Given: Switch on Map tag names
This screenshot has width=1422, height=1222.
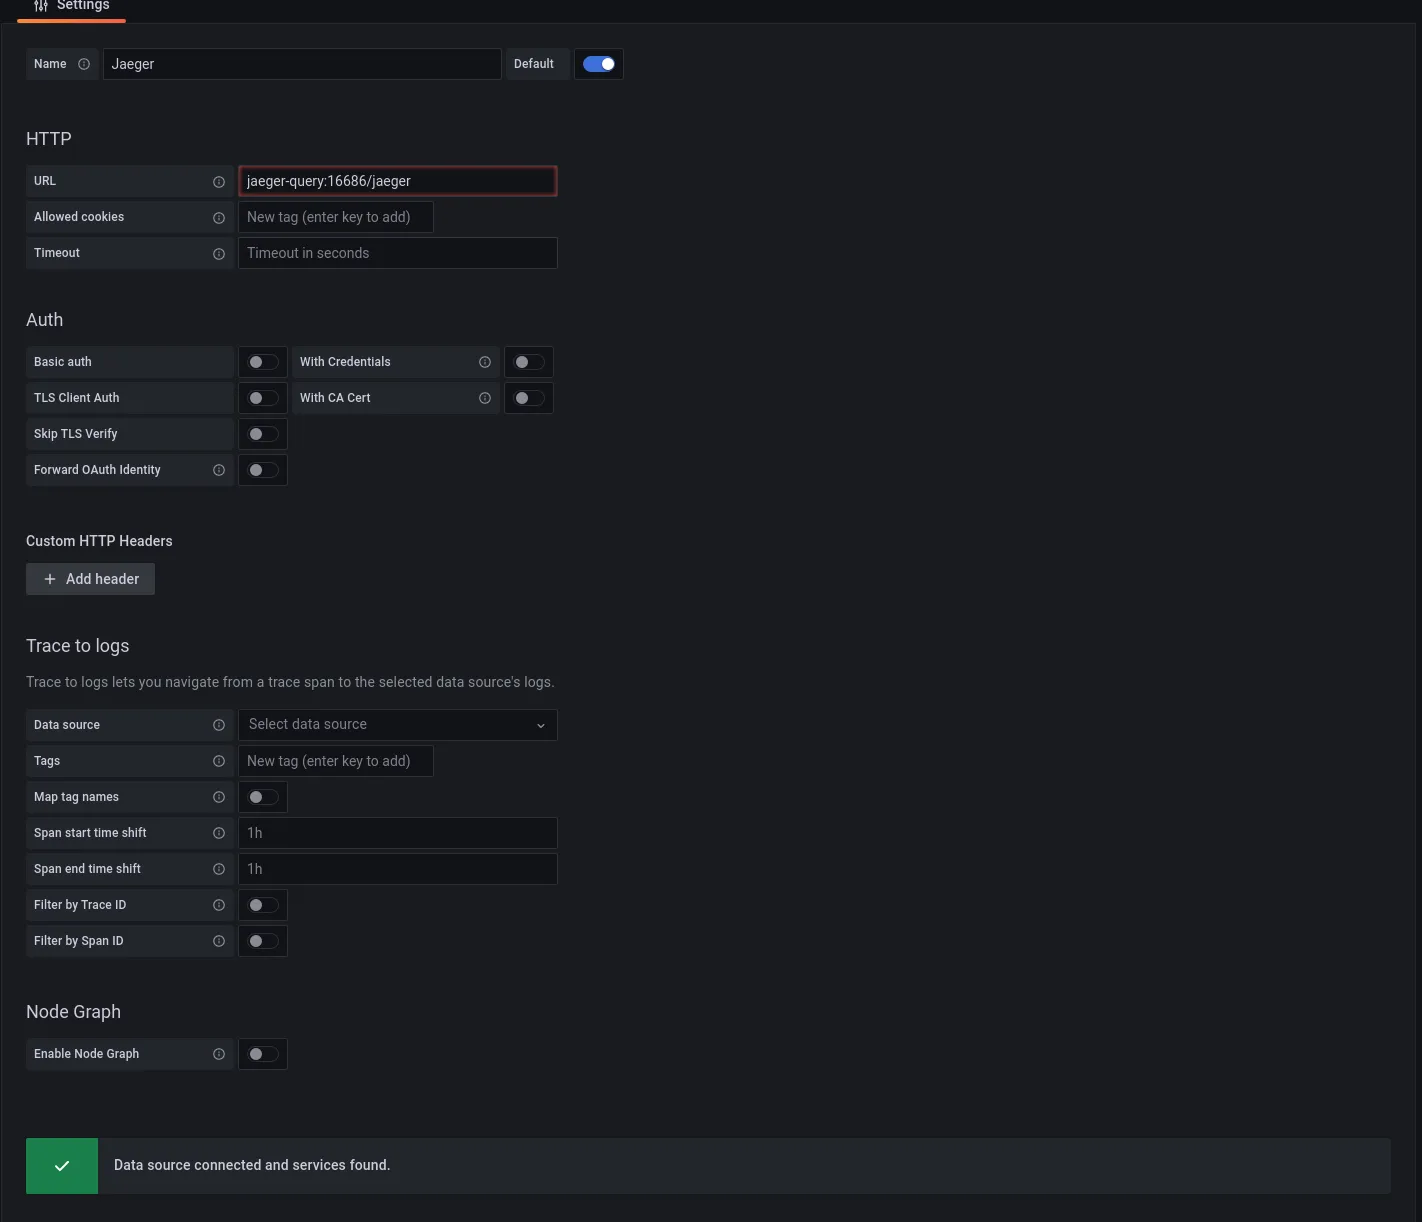Looking at the screenshot, I should [263, 797].
